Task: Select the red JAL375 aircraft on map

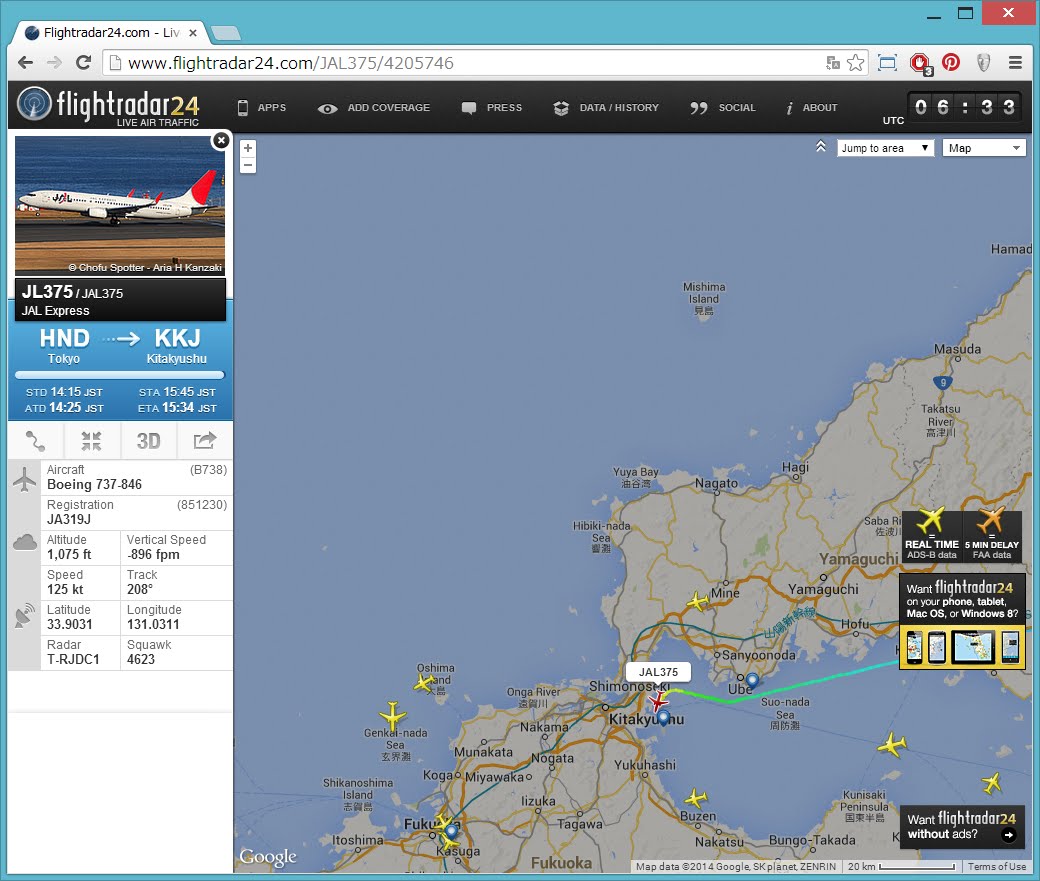Action: click(x=657, y=700)
